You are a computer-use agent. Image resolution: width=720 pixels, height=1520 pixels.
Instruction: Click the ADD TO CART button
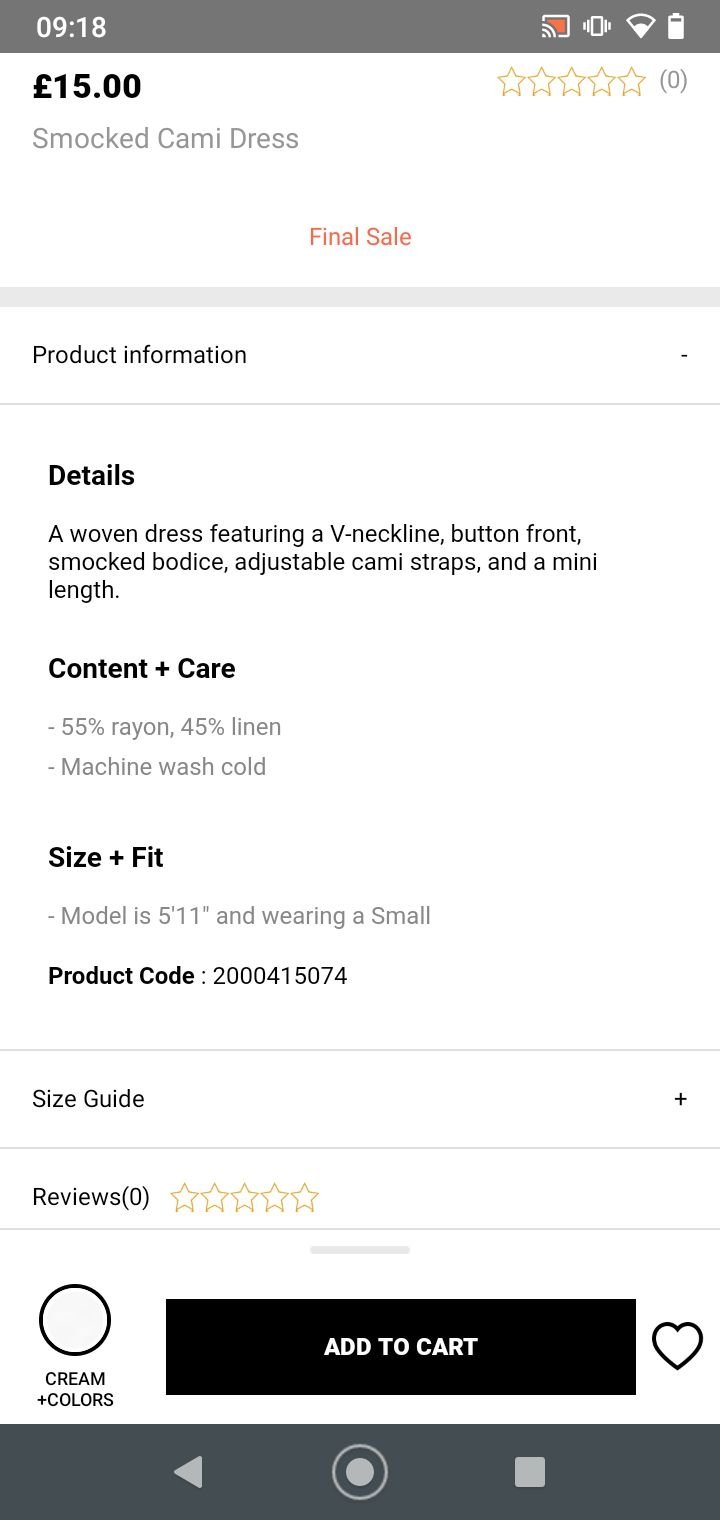tap(401, 1347)
